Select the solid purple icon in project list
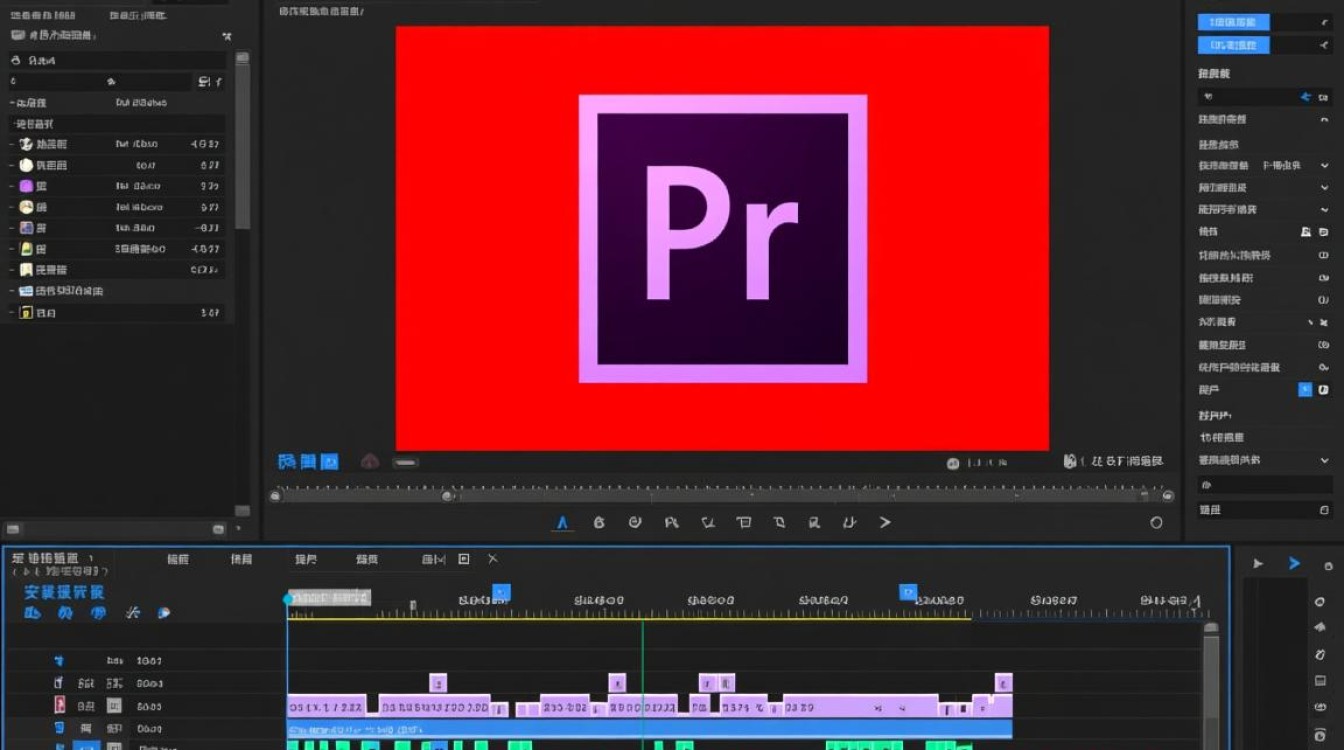 [x=26, y=186]
